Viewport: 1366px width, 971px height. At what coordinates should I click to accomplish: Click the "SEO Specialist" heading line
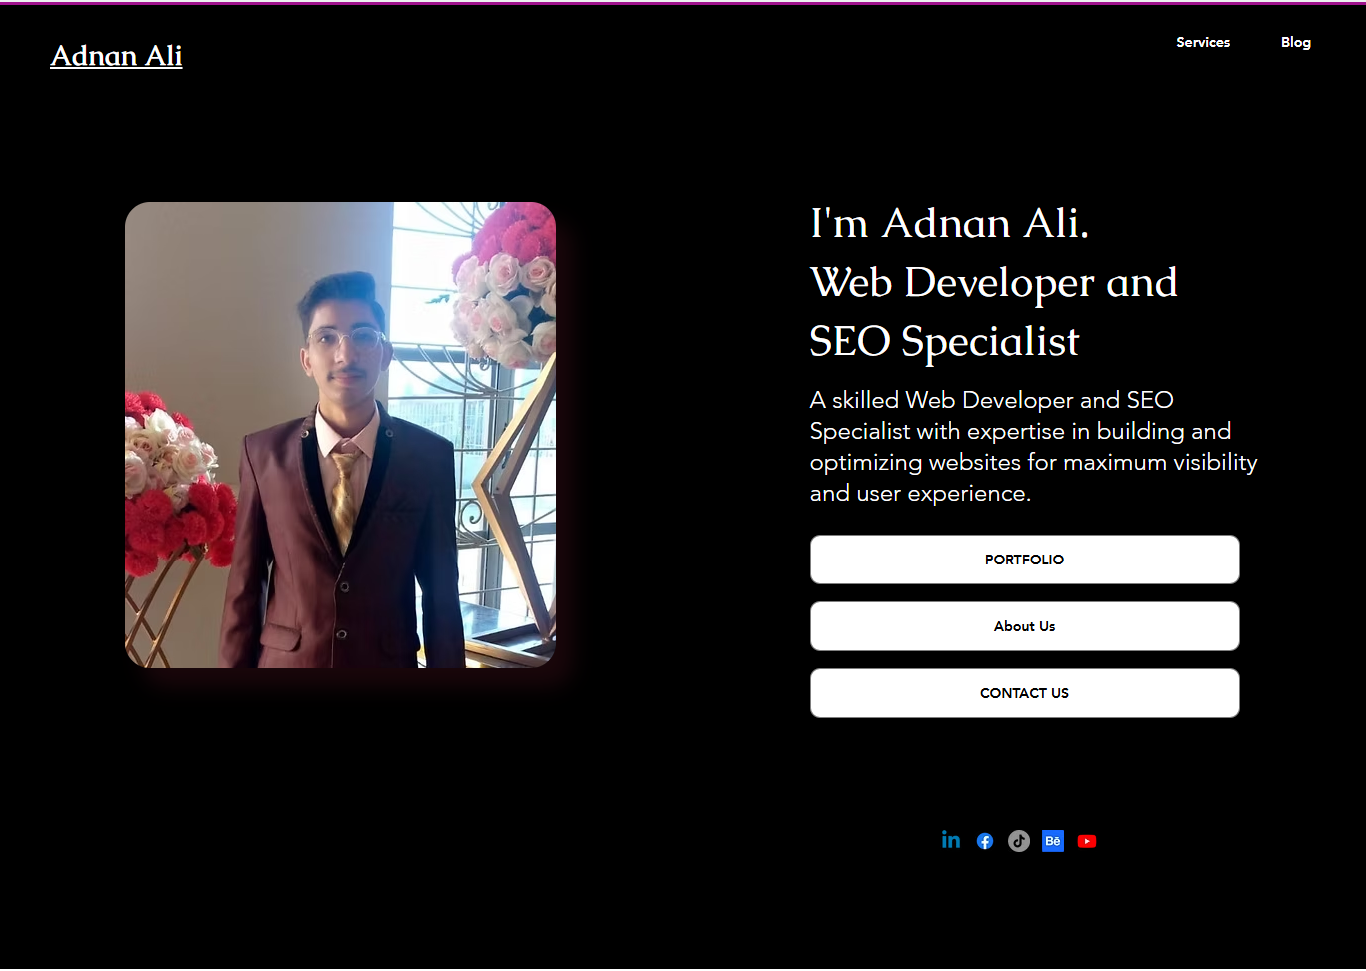(945, 342)
